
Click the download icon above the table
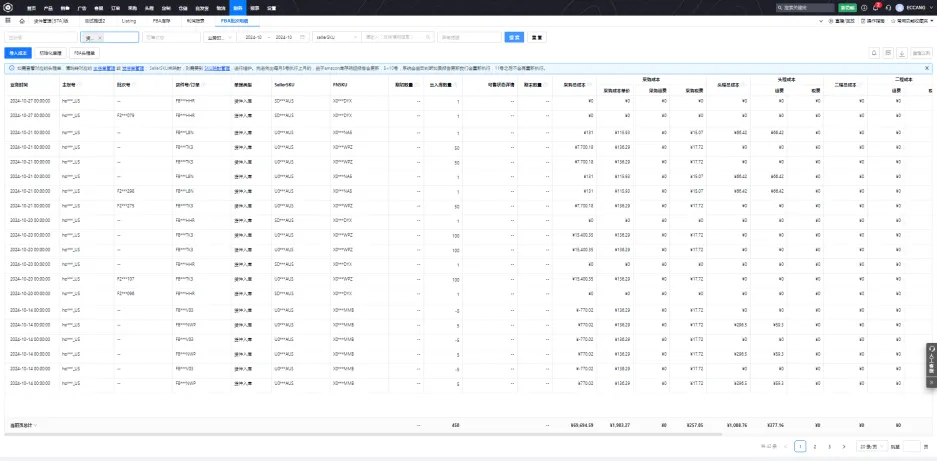click(902, 53)
